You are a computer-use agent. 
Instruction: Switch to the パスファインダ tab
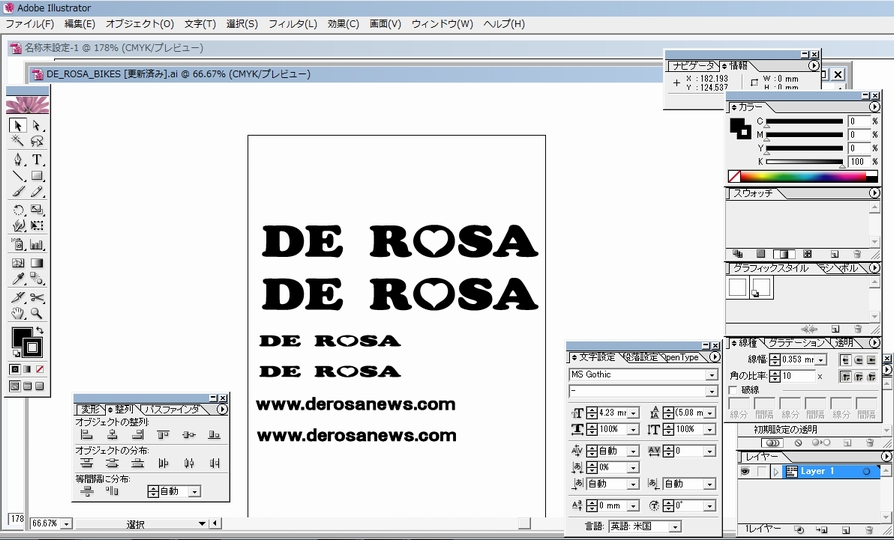tap(174, 409)
